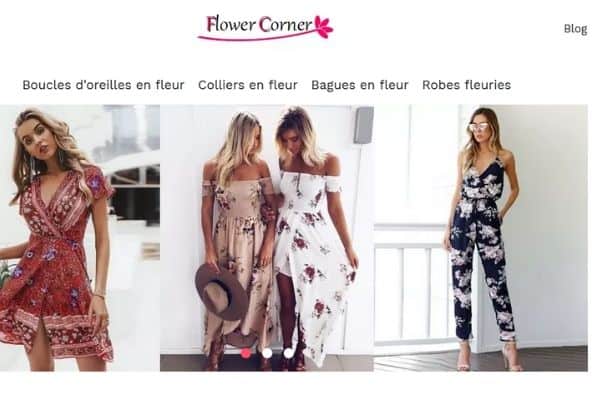600x400 pixels.
Task: Click the pink swoosh under the logo
Action: pyautogui.click(x=256, y=37)
